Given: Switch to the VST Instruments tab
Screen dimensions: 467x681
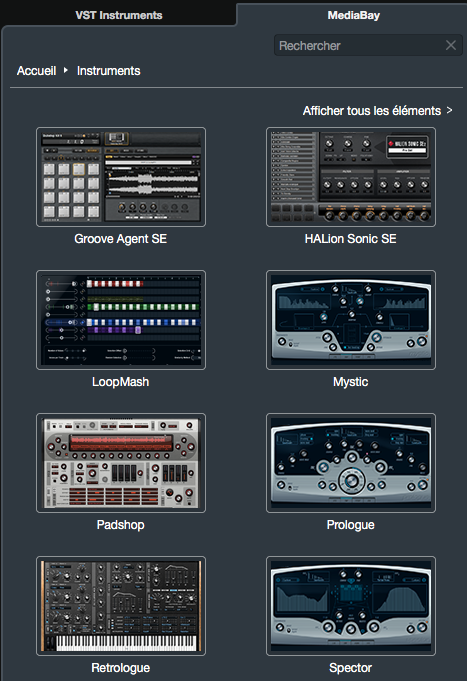Looking at the screenshot, I should (119, 15).
